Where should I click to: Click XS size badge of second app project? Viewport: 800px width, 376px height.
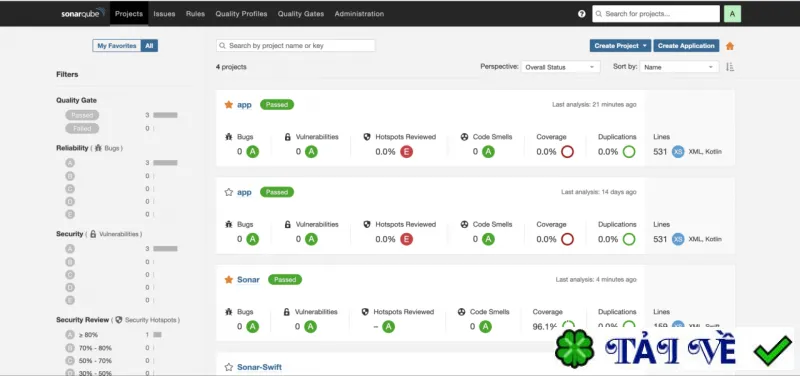tap(678, 239)
